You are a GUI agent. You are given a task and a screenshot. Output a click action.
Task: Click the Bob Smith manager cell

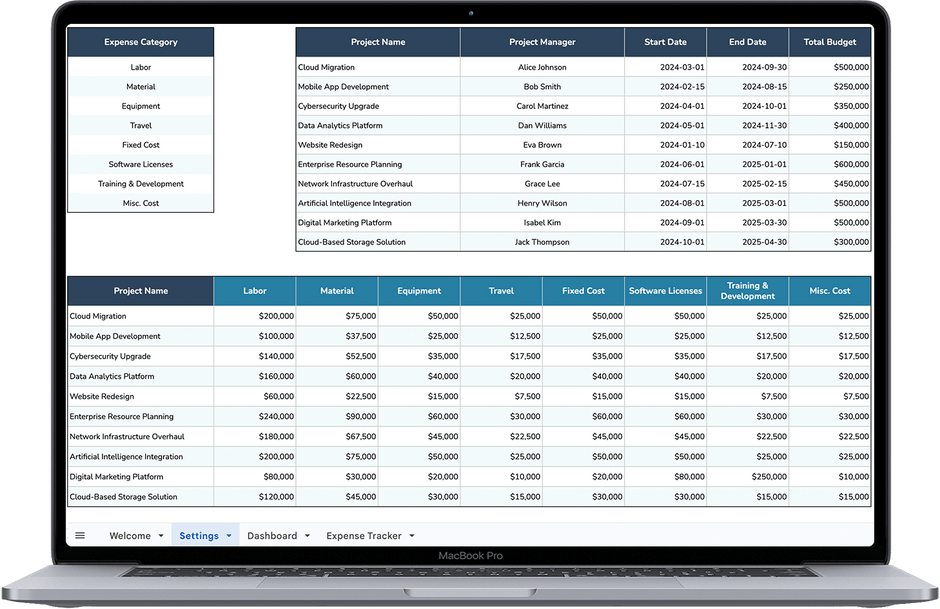pyautogui.click(x=543, y=86)
